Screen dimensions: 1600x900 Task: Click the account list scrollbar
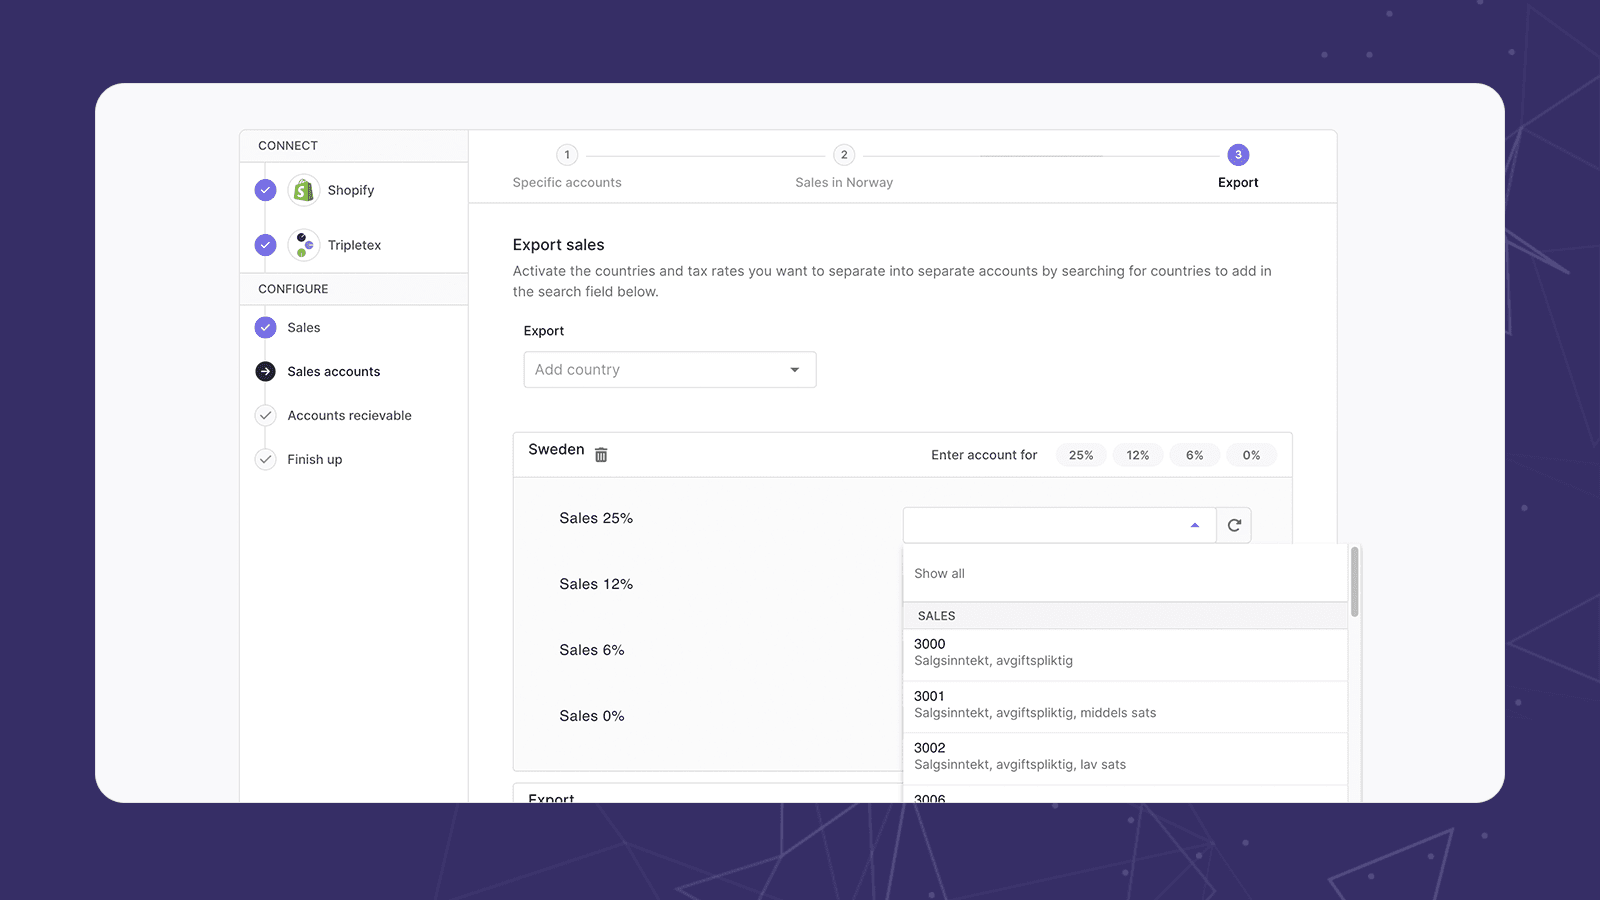[x=1354, y=582]
